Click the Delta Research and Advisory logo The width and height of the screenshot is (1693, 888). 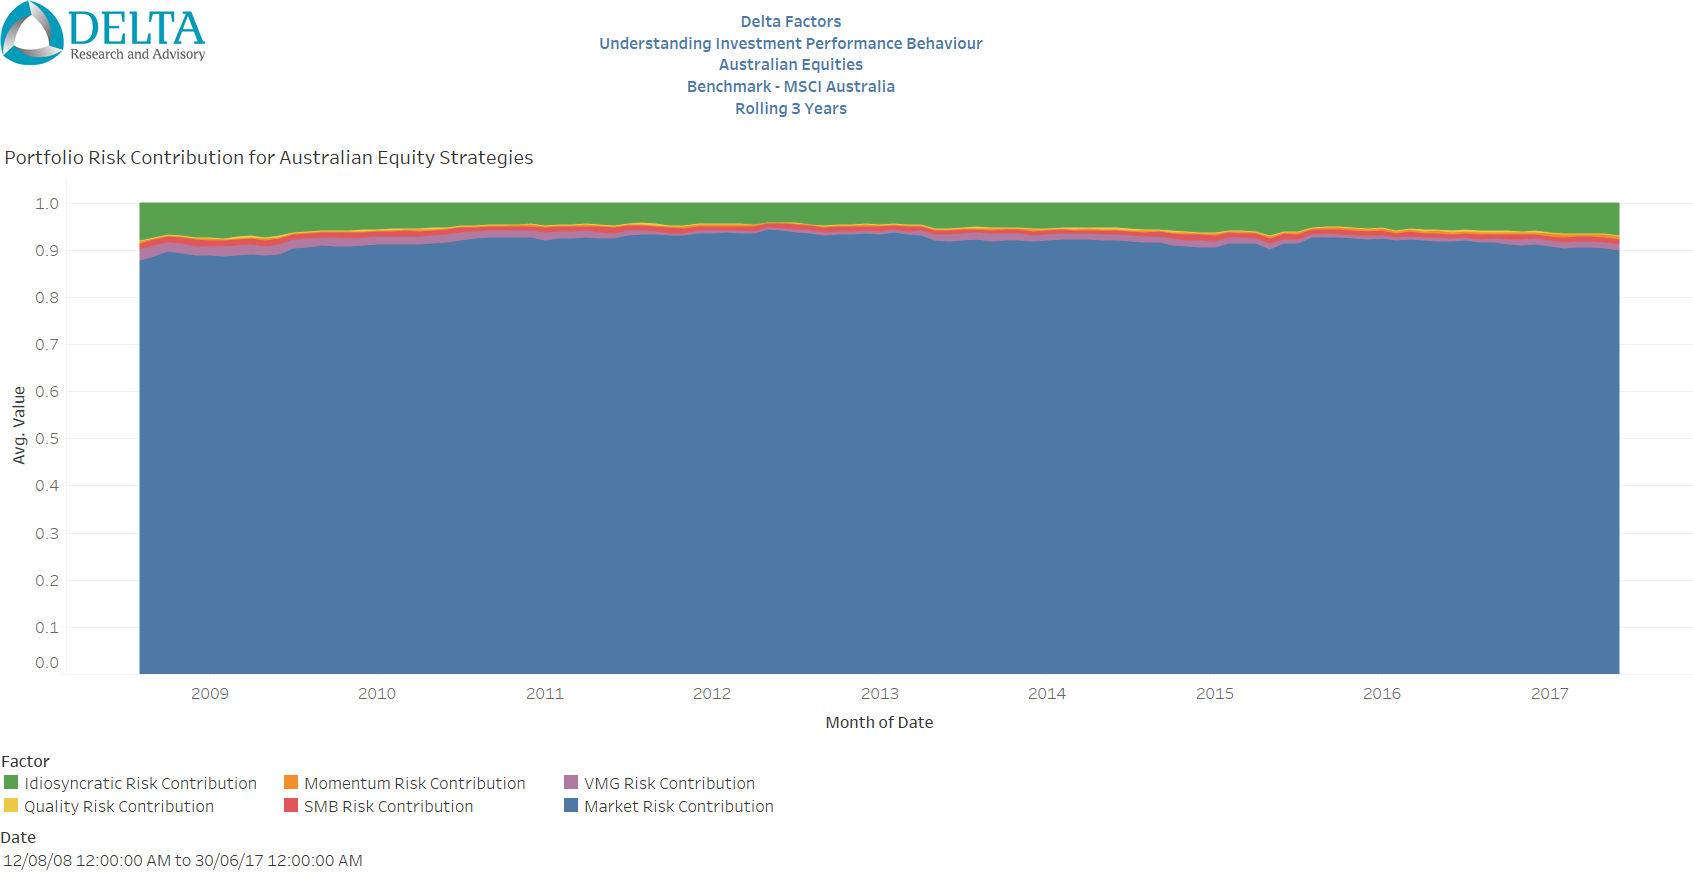(103, 34)
